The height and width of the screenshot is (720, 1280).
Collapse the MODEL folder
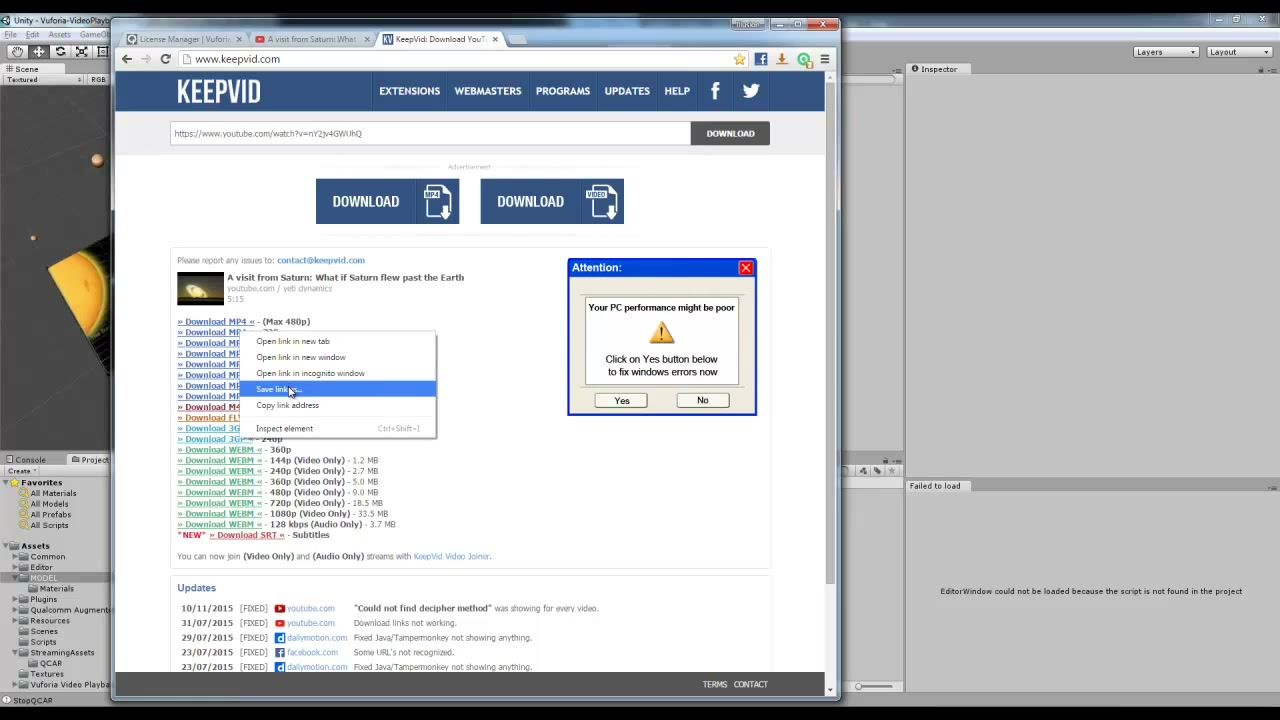point(15,578)
